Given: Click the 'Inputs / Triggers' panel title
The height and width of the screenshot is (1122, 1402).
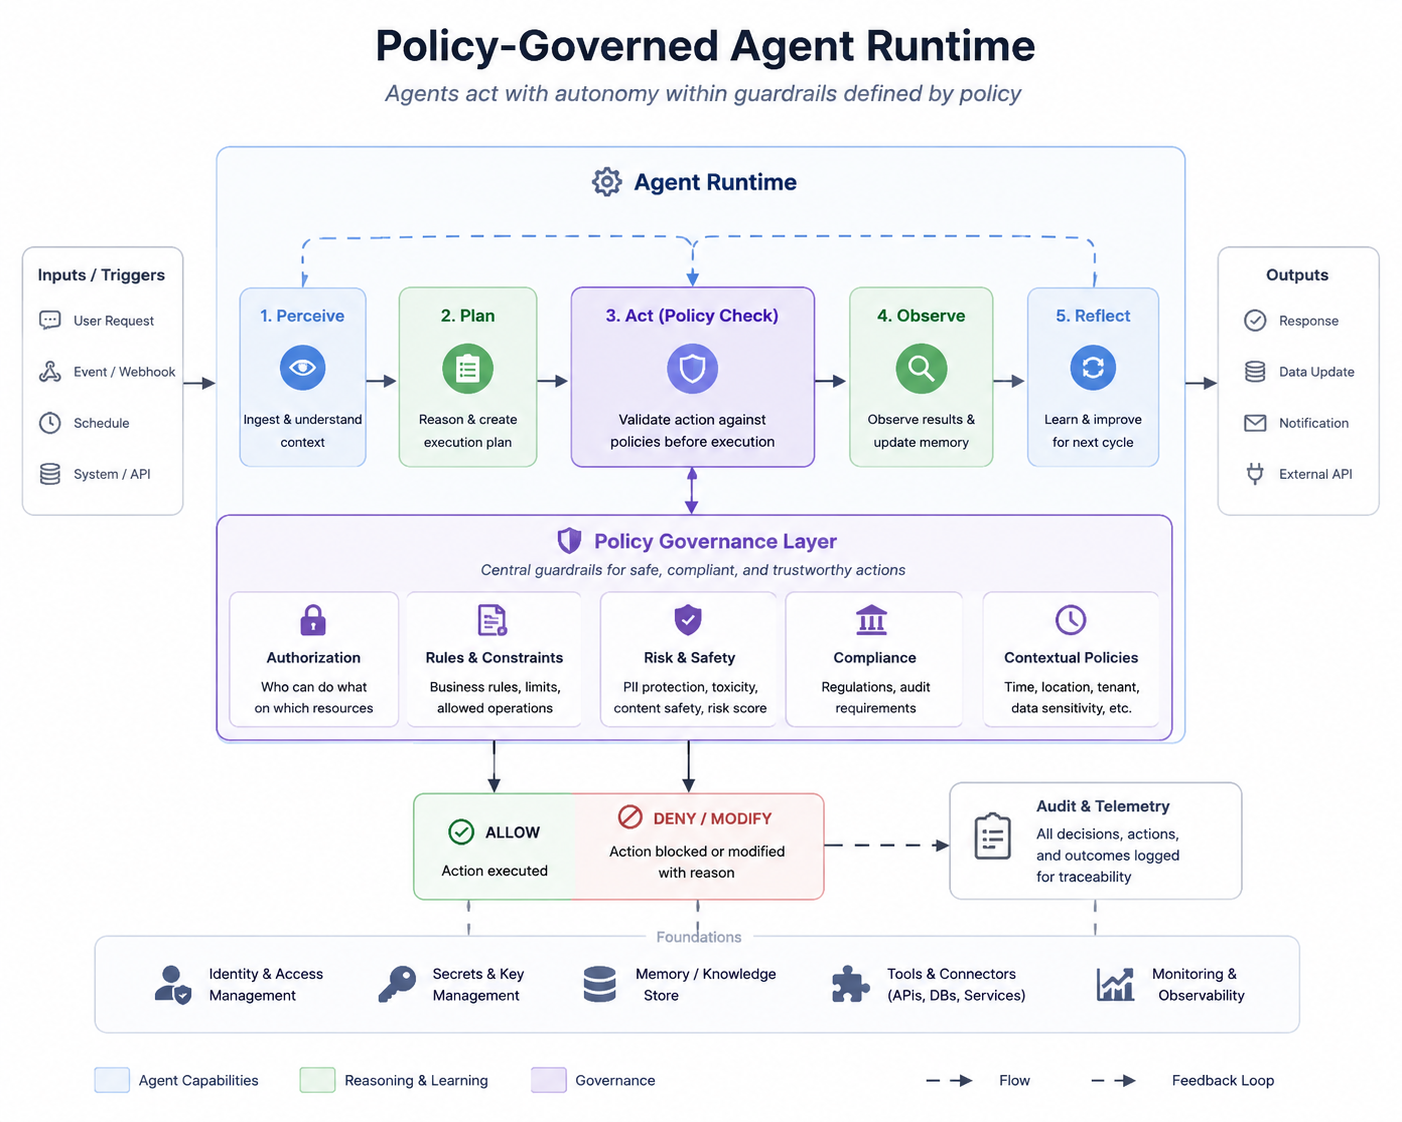Looking at the screenshot, I should (101, 275).
